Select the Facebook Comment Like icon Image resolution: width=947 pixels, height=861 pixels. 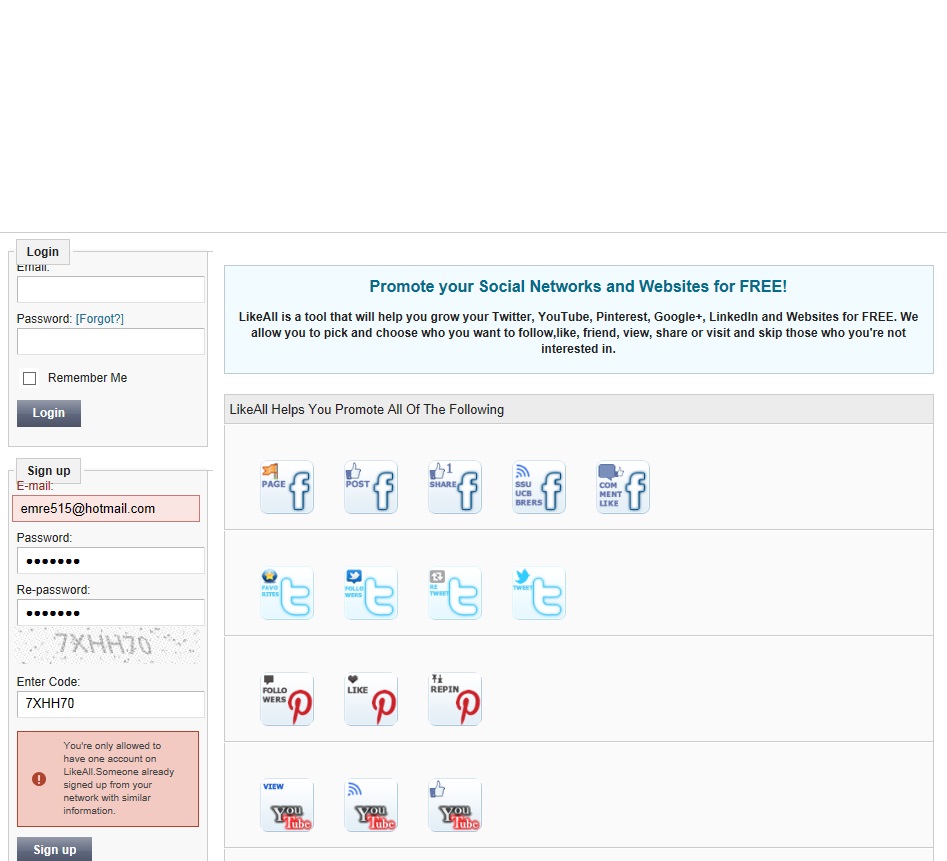tap(623, 487)
